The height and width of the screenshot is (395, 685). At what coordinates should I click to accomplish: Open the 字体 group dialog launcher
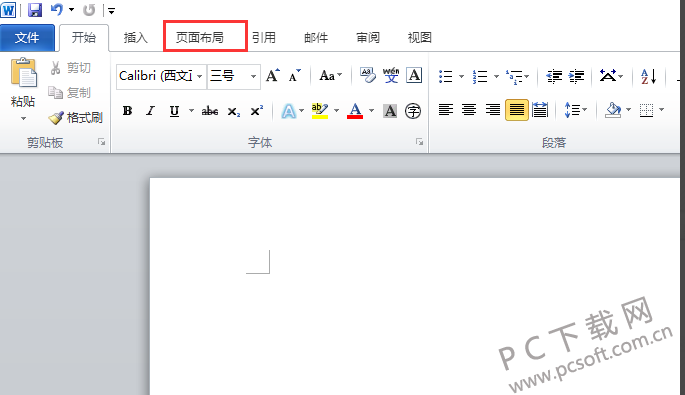(x=419, y=142)
